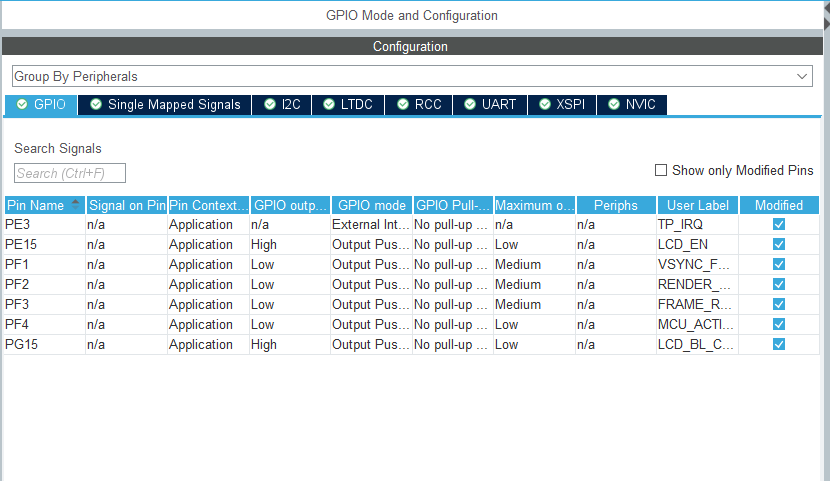This screenshot has height=481, width=830.
Task: Enable Show only Modified Pins checkbox
Action: [661, 170]
